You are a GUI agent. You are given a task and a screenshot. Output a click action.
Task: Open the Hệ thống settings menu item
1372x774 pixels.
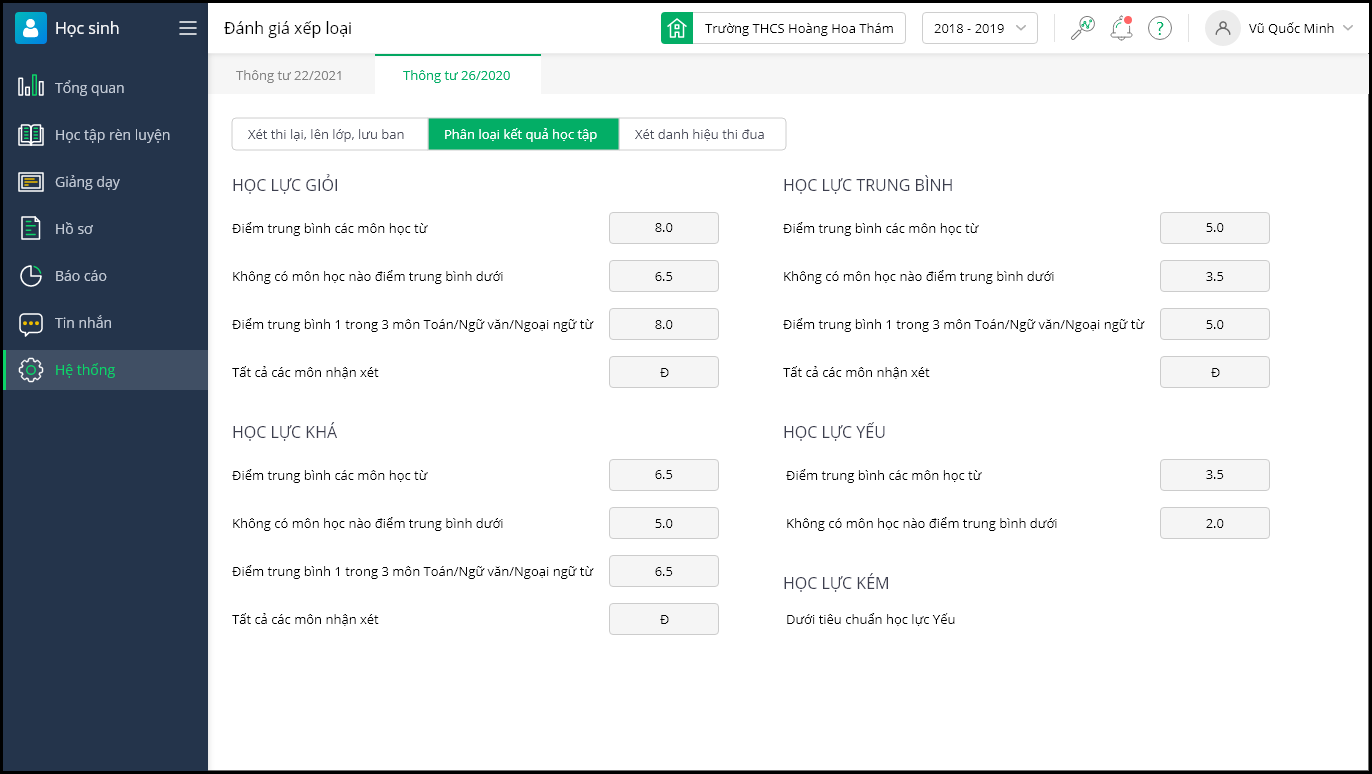85,370
